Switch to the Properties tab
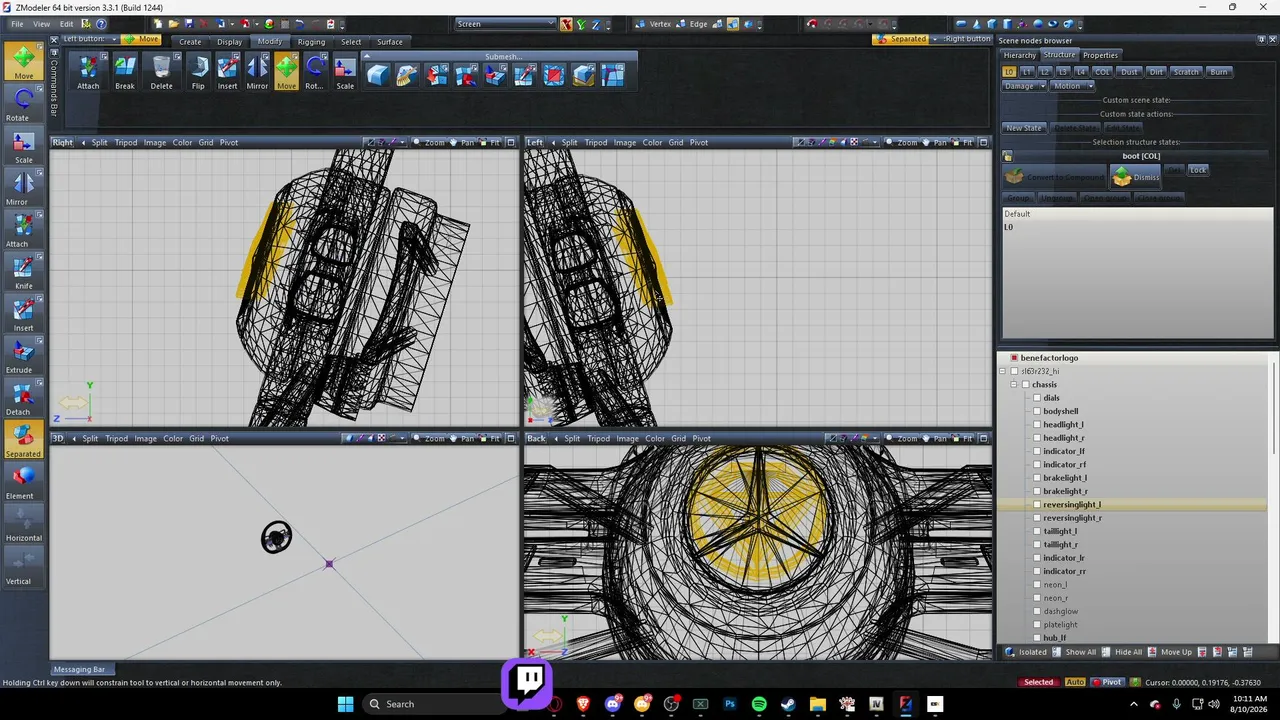The width and height of the screenshot is (1280, 720). tap(1101, 55)
